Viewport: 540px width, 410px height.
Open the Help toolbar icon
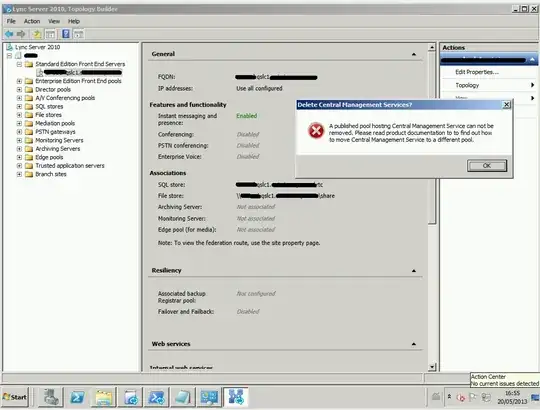coord(66,34)
